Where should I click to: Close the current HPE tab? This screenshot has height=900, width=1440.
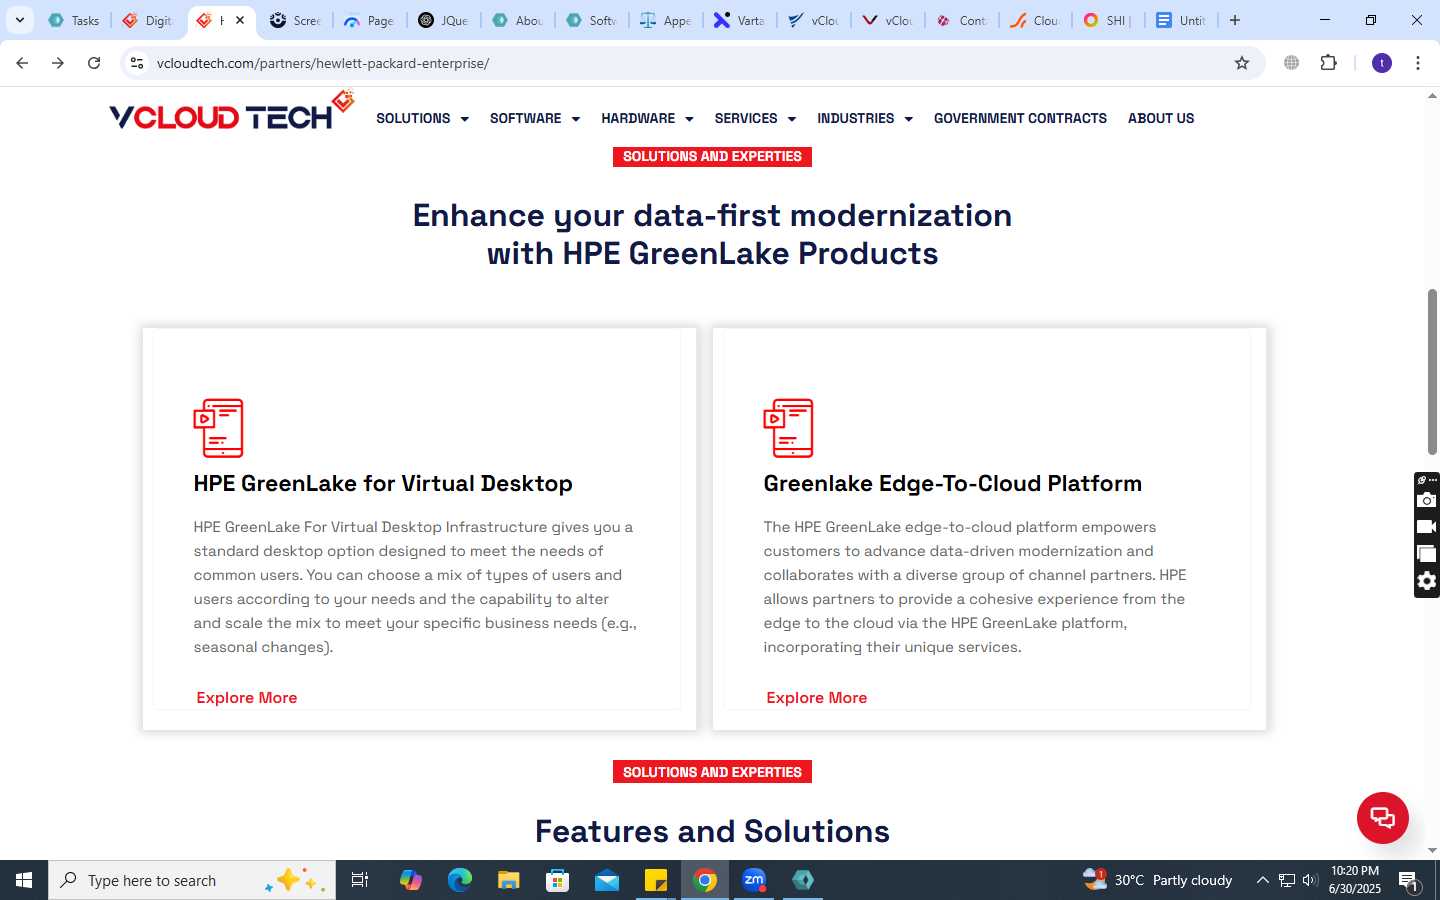[x=240, y=20]
